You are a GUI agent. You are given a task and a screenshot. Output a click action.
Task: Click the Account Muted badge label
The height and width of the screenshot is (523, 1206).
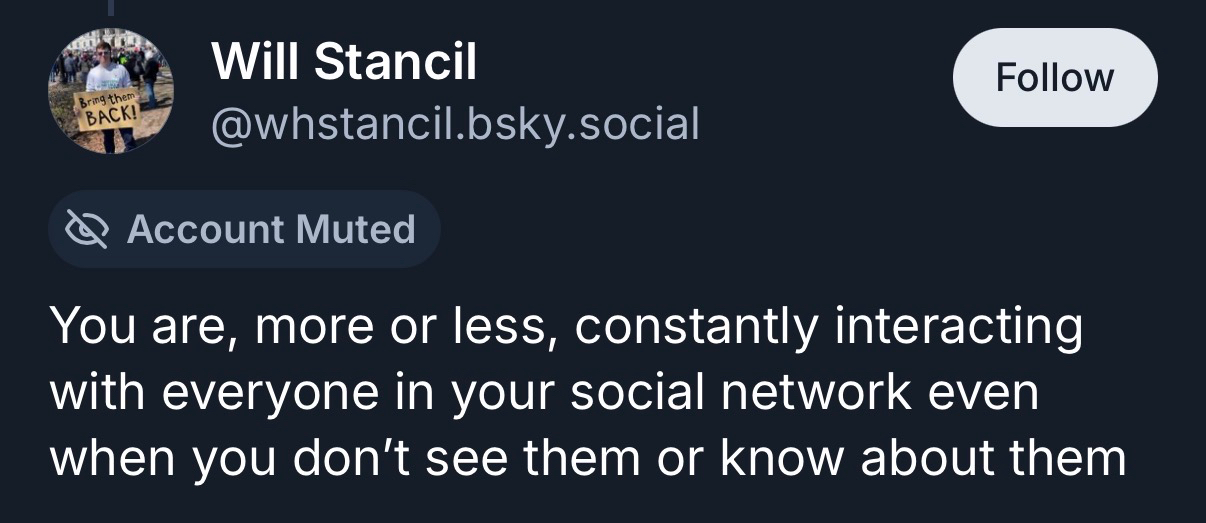coord(270,230)
